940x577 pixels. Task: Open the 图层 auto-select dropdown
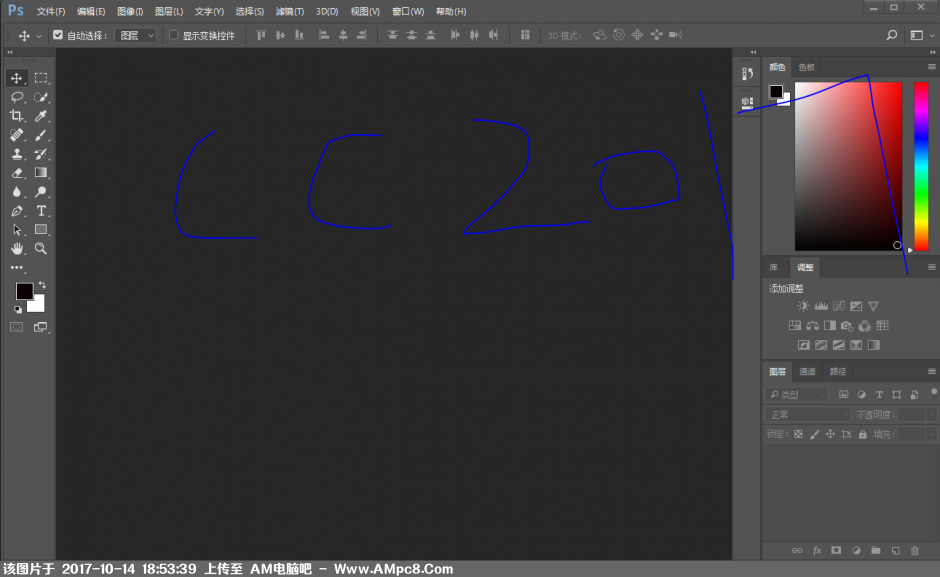[136, 35]
